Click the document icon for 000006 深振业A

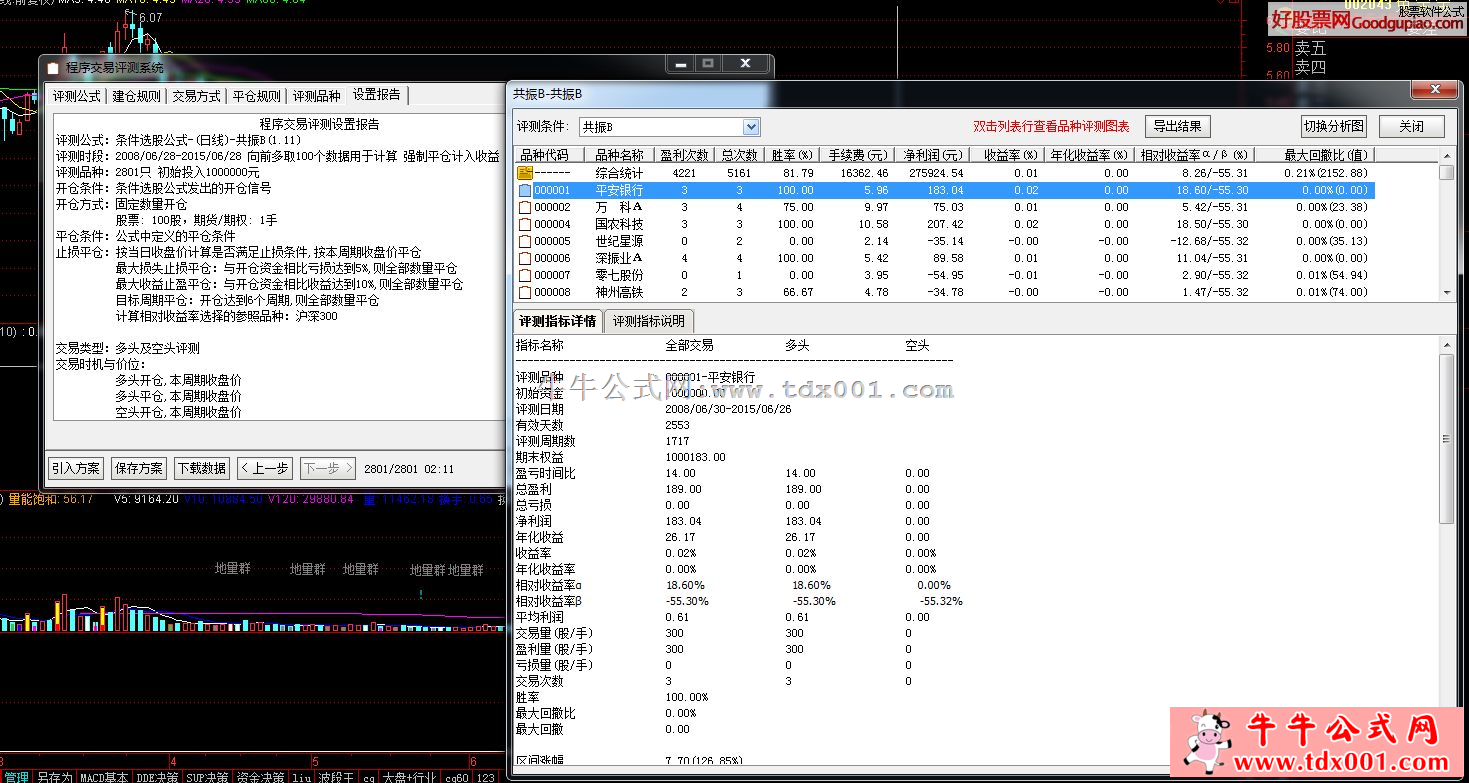524,258
